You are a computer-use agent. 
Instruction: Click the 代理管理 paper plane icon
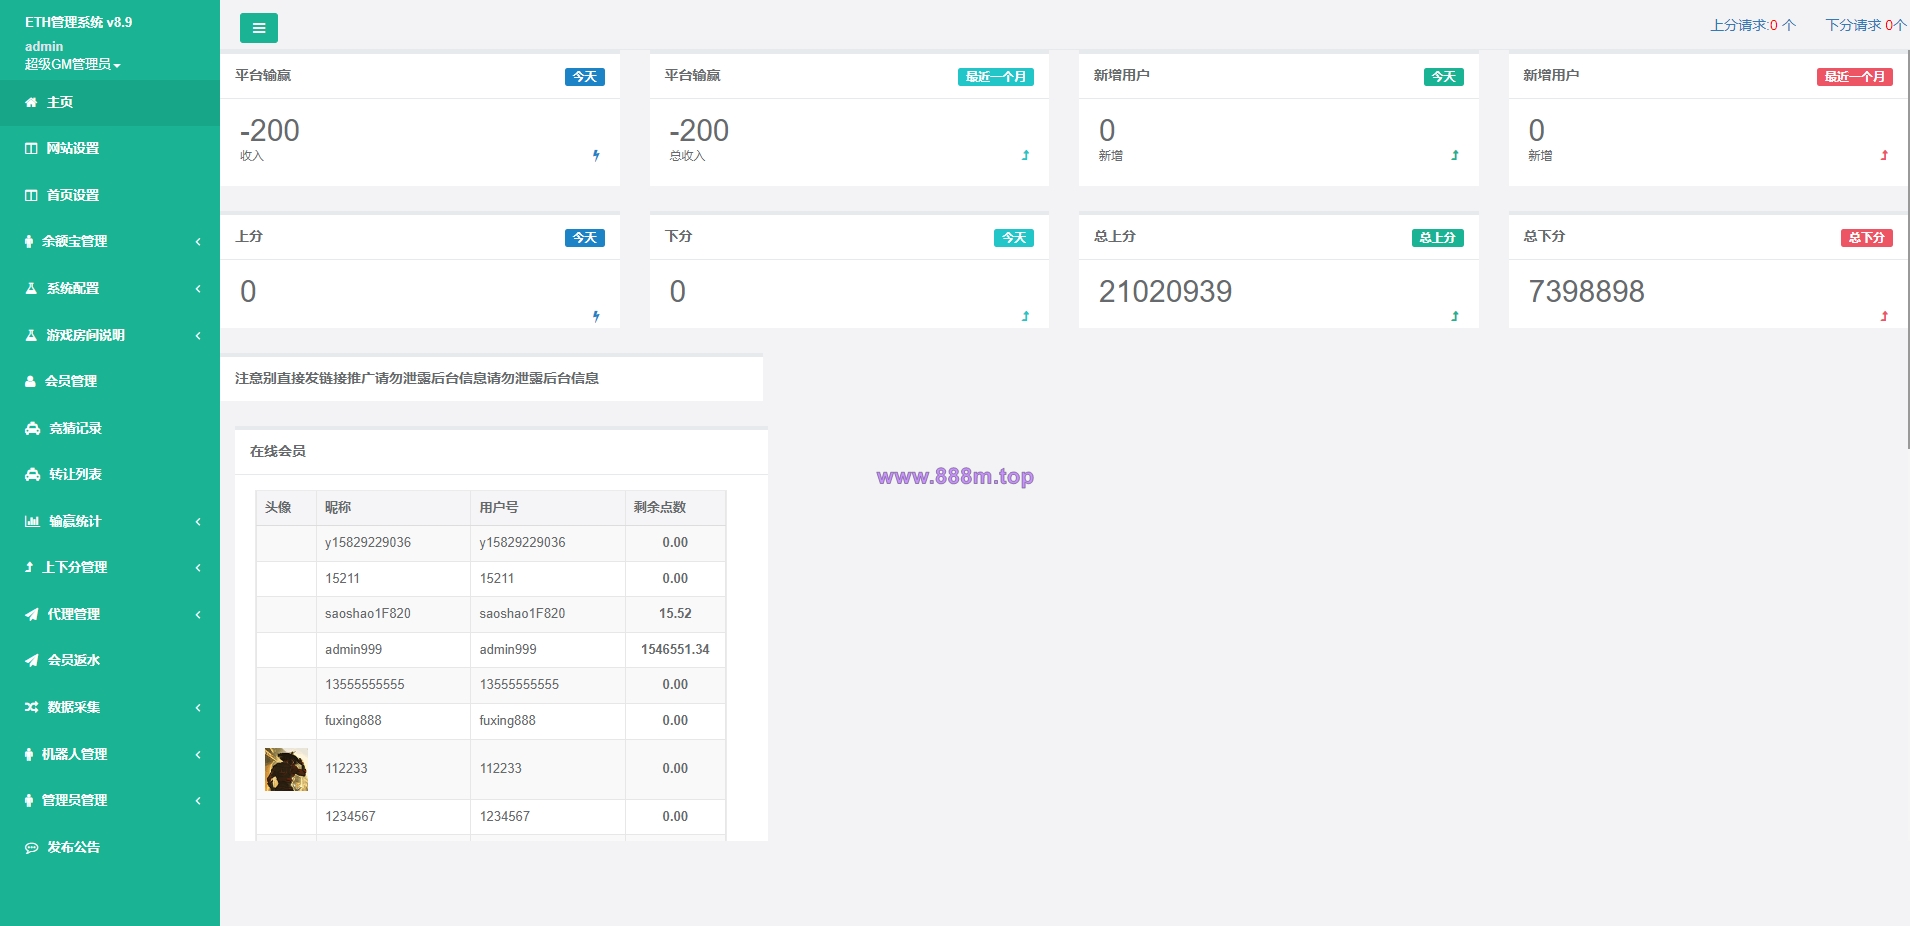click(31, 614)
